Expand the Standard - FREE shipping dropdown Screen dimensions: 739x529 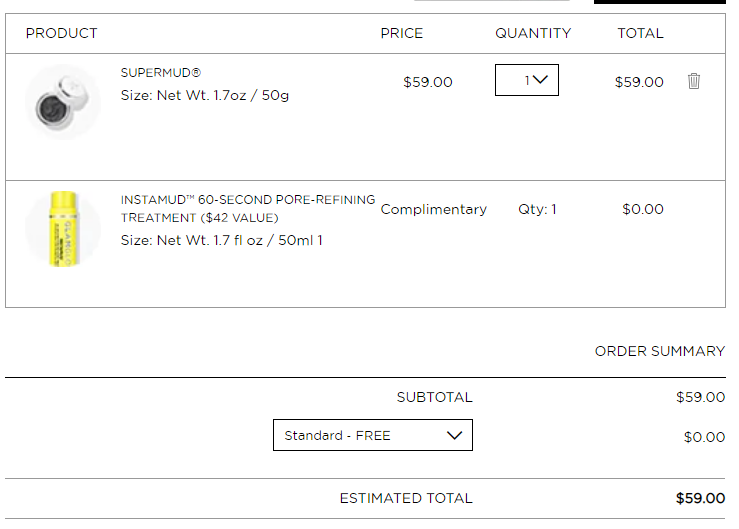click(x=373, y=435)
